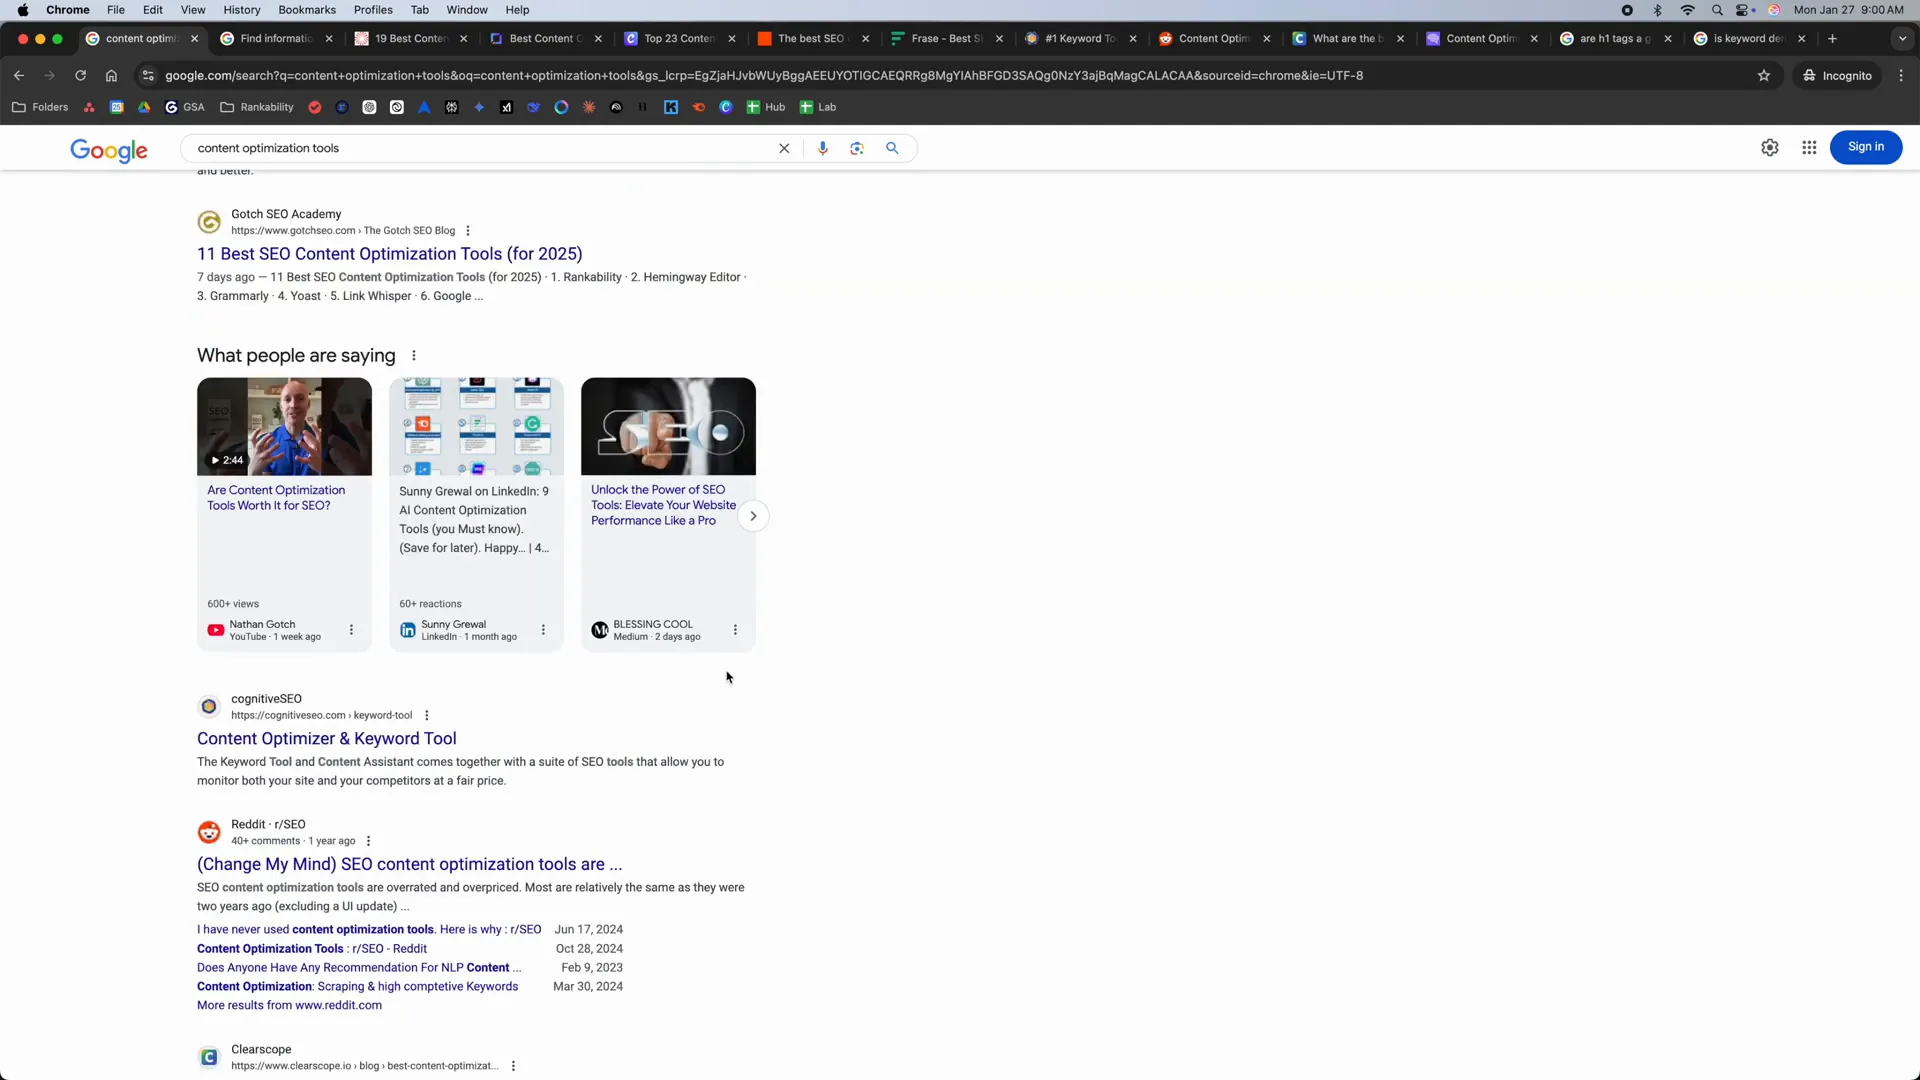Open the Google Drive bookmark icon
The width and height of the screenshot is (1920, 1080).
(x=144, y=107)
